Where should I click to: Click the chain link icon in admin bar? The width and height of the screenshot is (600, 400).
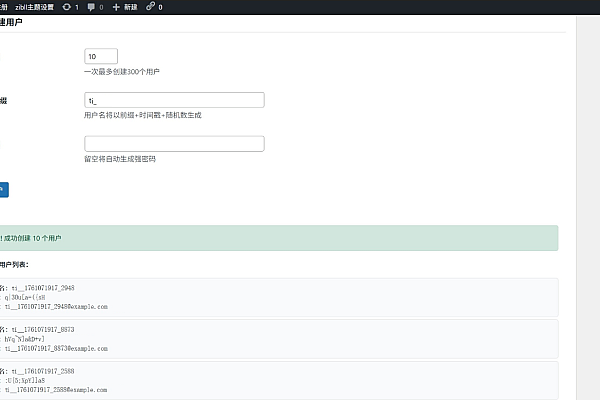[151, 6]
